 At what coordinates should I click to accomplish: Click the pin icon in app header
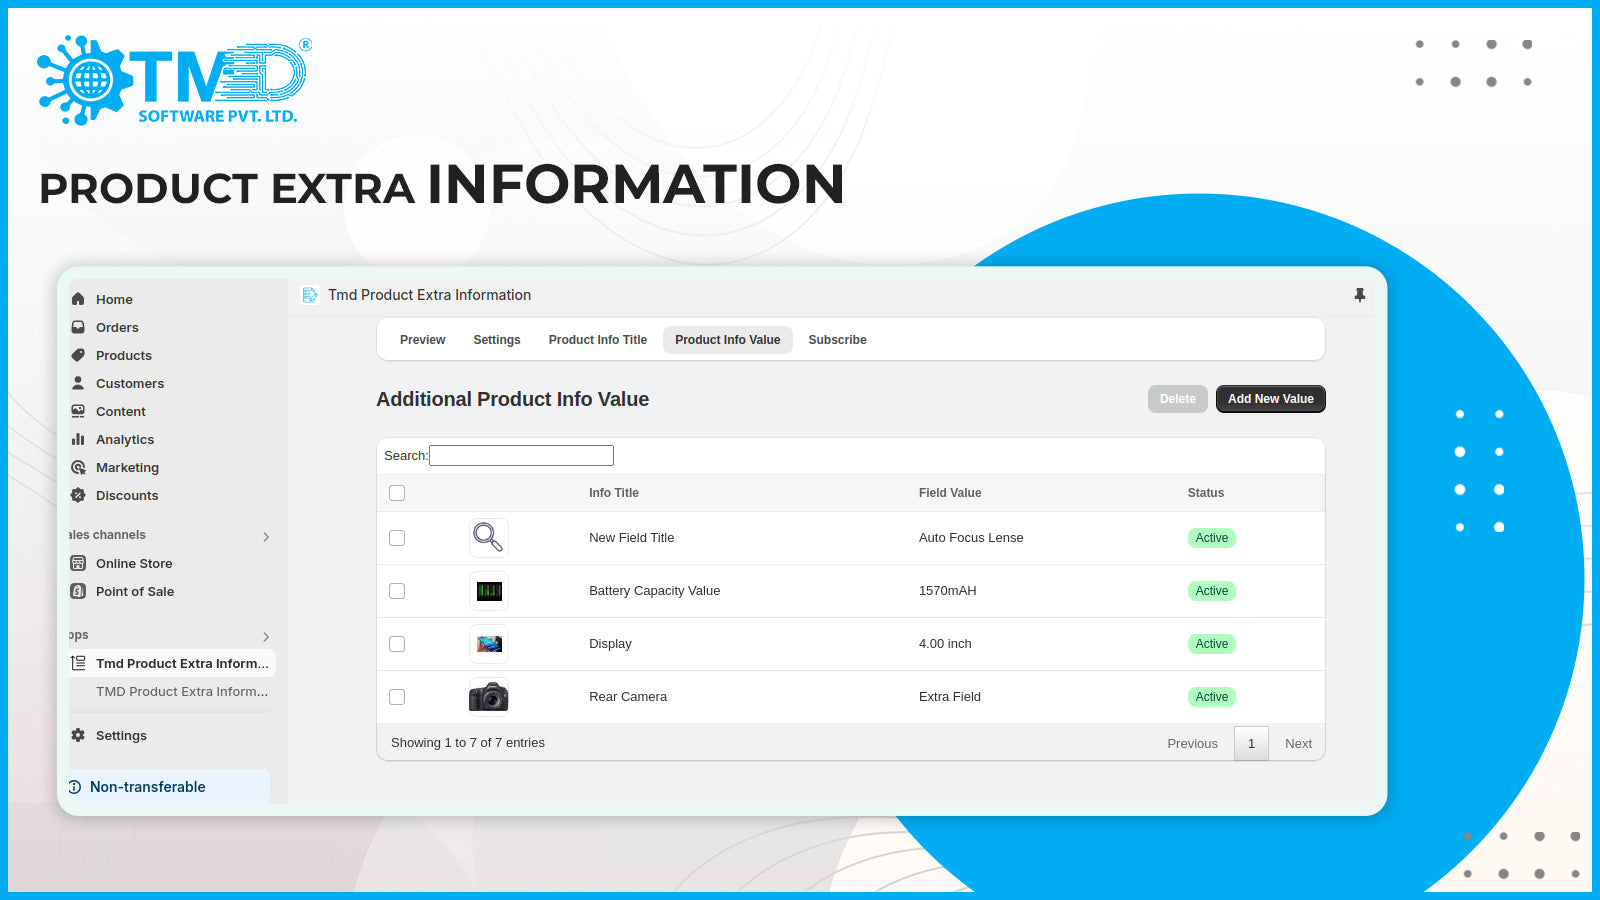pyautogui.click(x=1359, y=295)
